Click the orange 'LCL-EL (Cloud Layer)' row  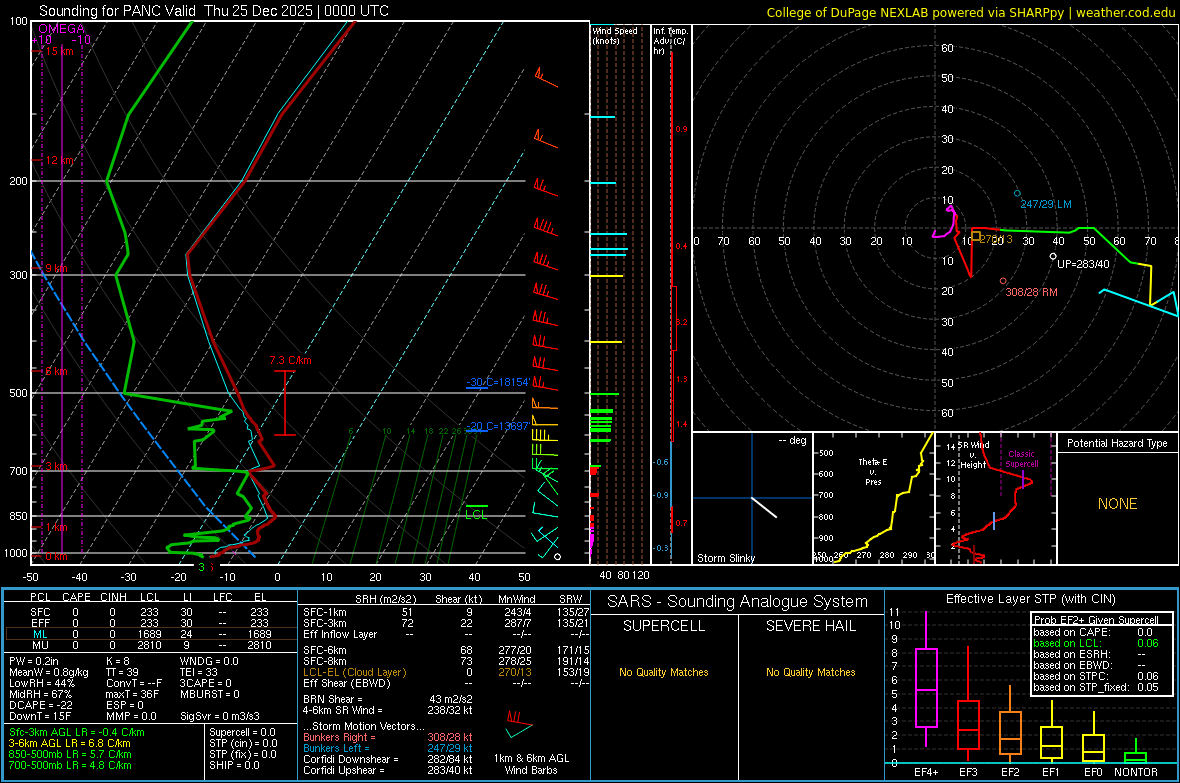pos(445,672)
